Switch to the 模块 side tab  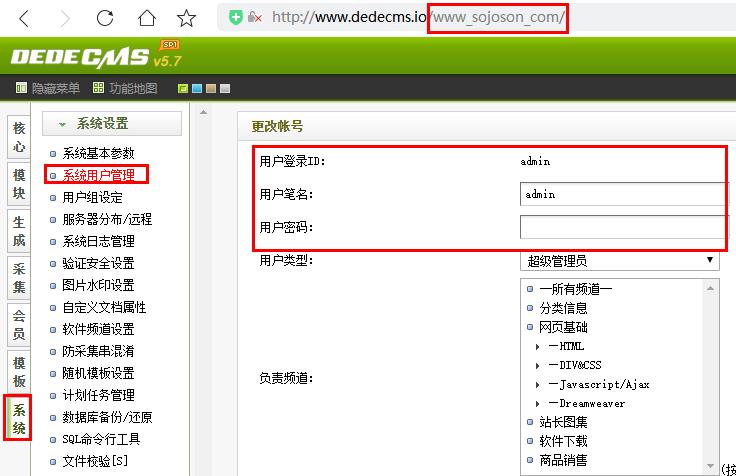click(19, 184)
